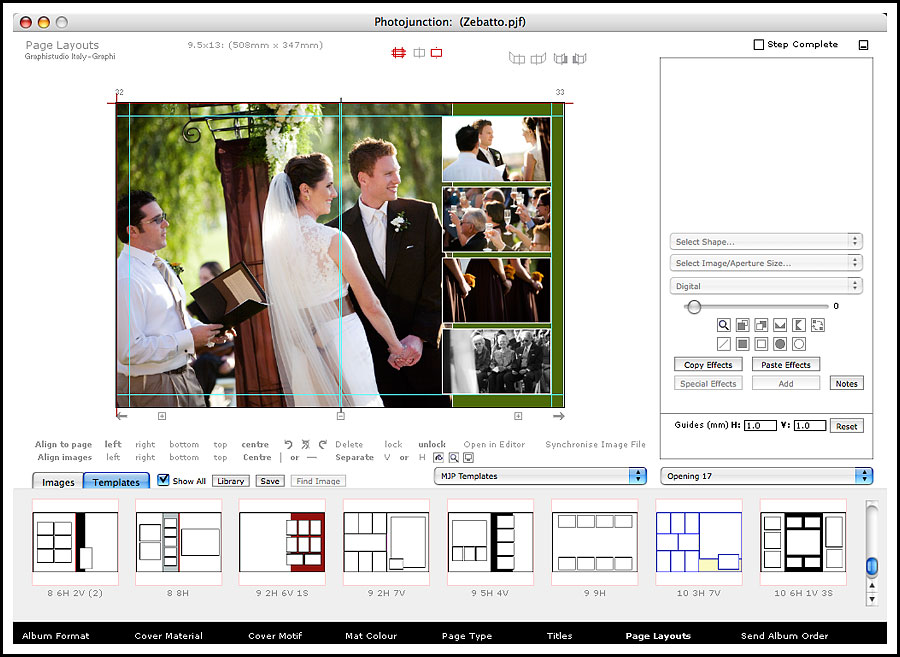900x657 pixels.
Task: Click the rotate right arrow icon
Action: pyautogui.click(x=322, y=444)
